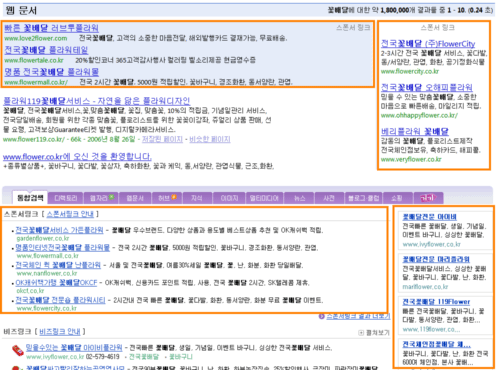Open the 허브 tab with orange badge
Viewport: 497px width, 370px height.
tap(167, 198)
